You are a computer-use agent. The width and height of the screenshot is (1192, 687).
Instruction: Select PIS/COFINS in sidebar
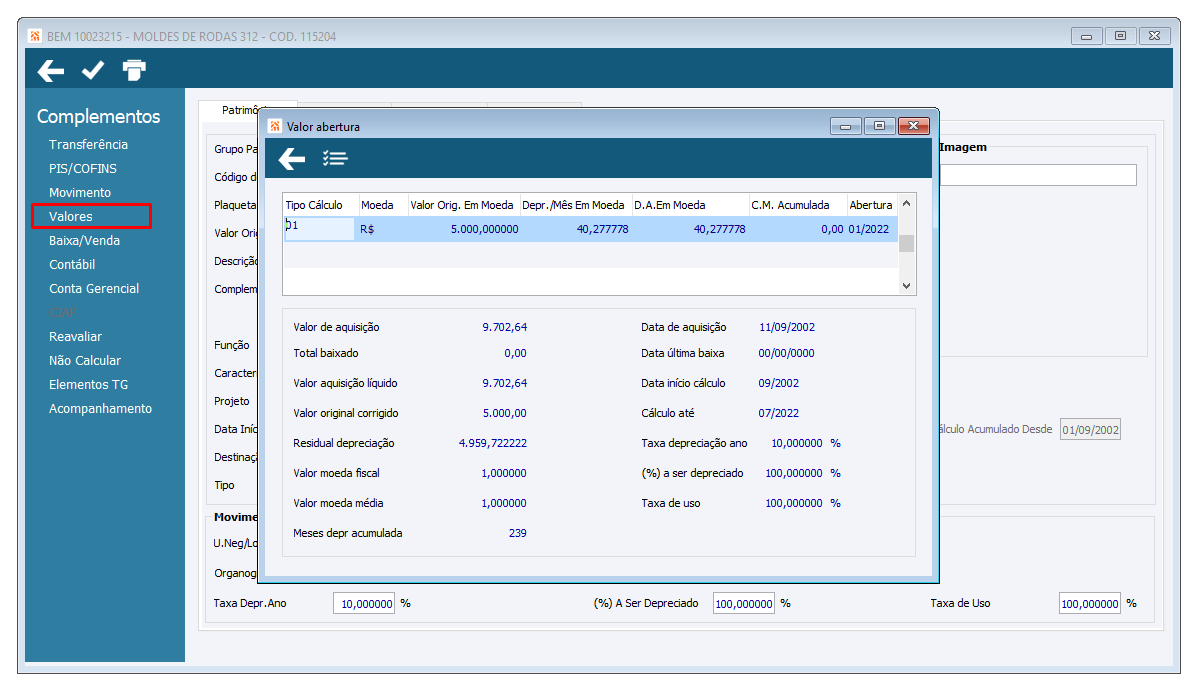click(82, 168)
